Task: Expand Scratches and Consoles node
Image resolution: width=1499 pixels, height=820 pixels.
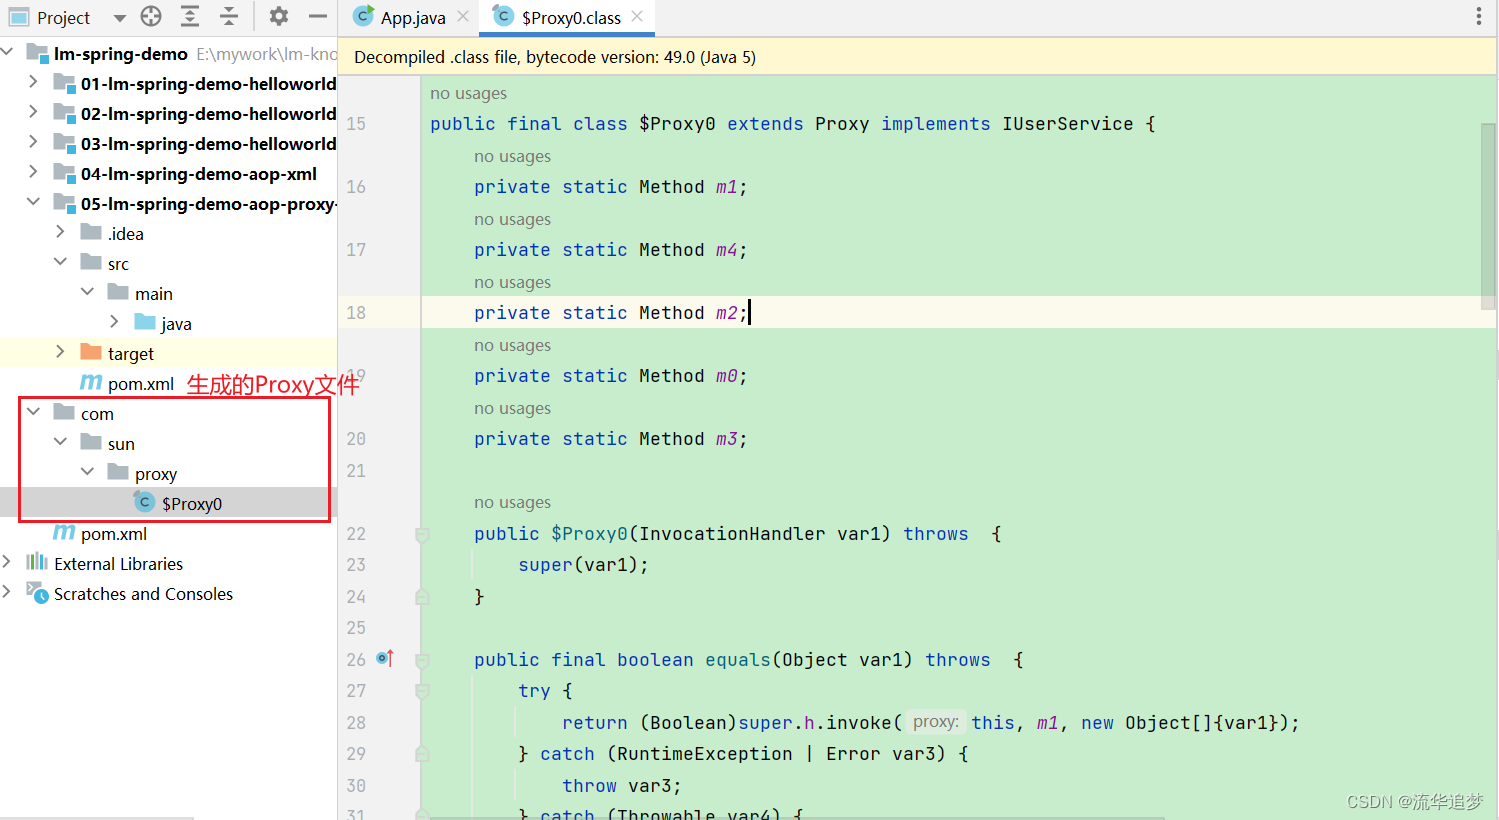Action: [x=7, y=591]
